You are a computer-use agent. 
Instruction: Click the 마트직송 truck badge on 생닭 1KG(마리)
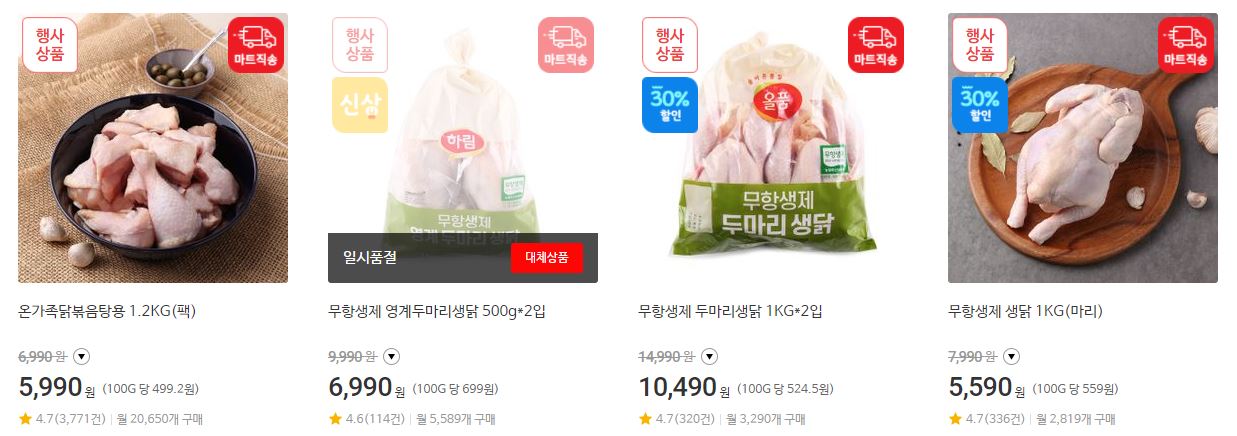1185,45
